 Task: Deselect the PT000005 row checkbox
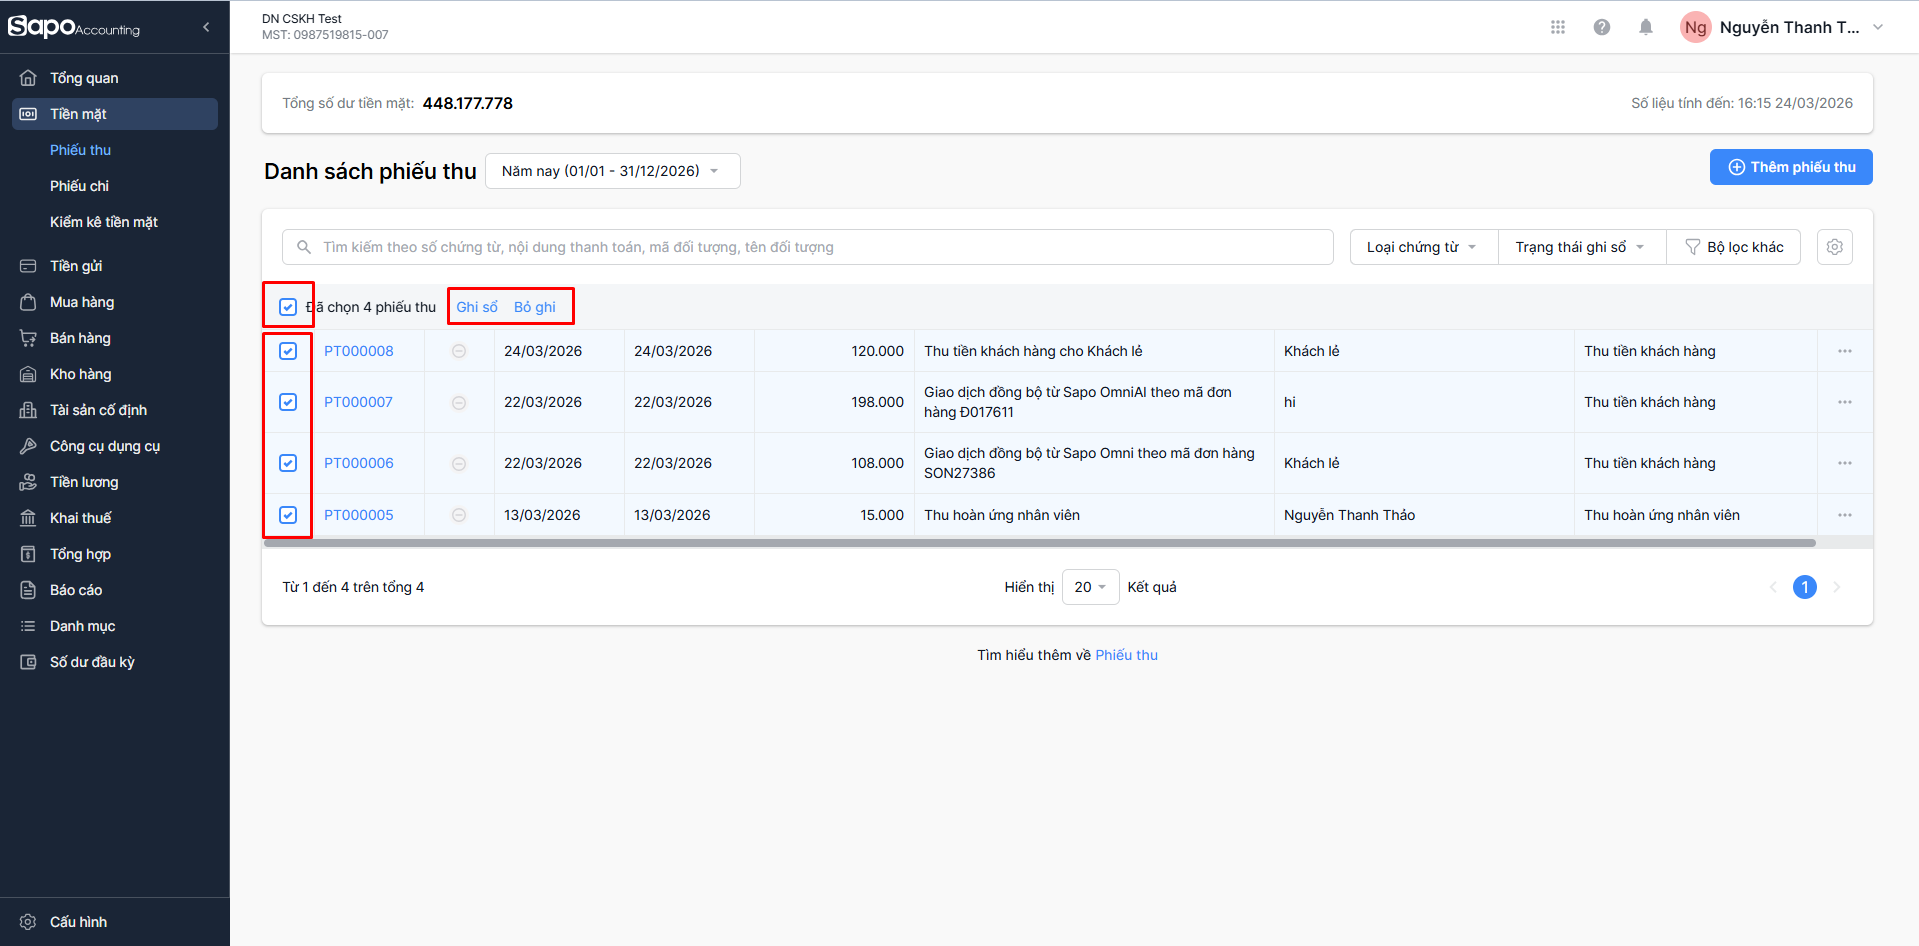pyautogui.click(x=288, y=515)
